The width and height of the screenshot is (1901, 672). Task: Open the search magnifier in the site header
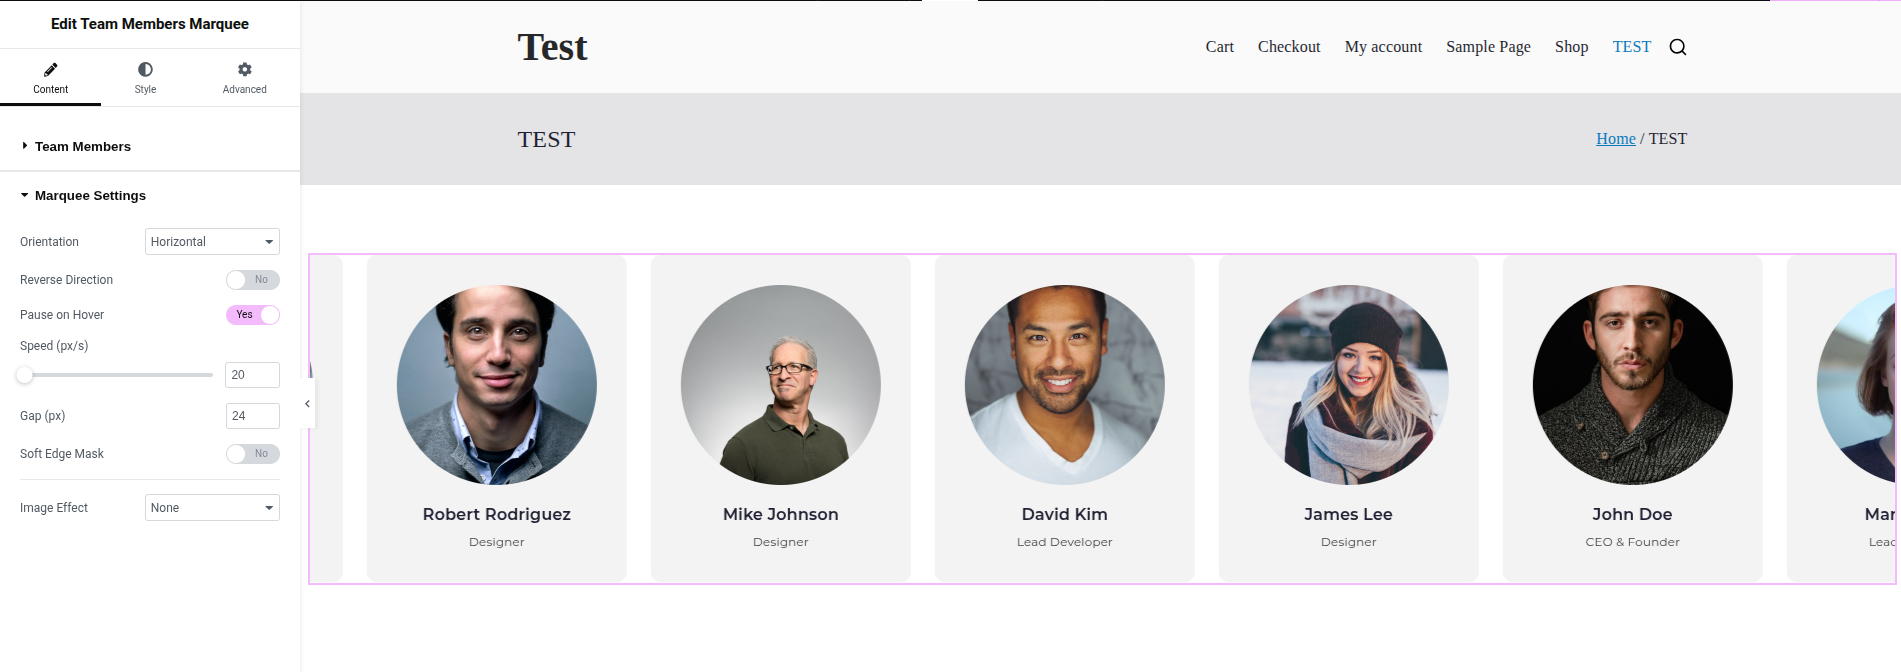[1677, 47]
